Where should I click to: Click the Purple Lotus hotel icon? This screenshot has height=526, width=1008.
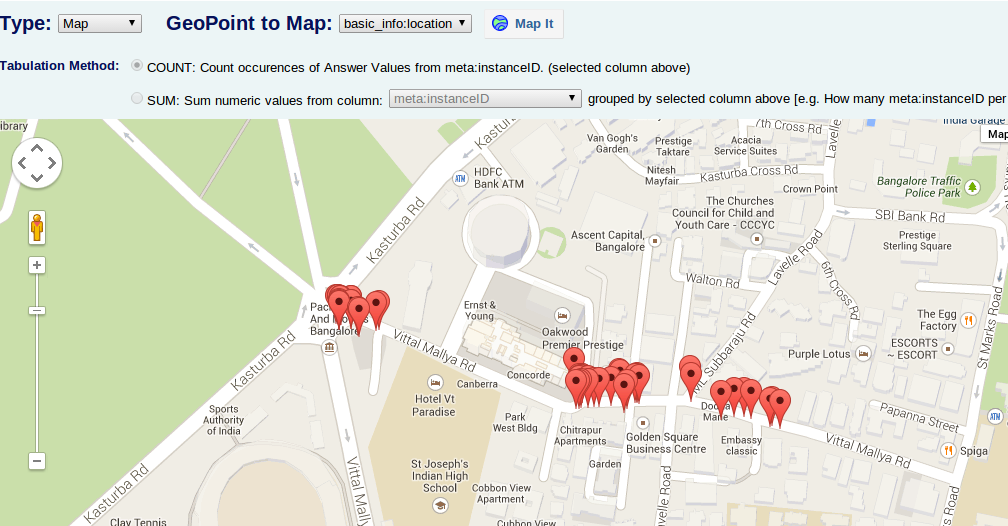point(863,354)
